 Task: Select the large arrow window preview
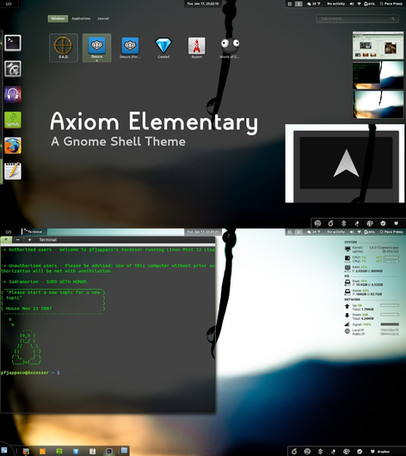[345, 163]
